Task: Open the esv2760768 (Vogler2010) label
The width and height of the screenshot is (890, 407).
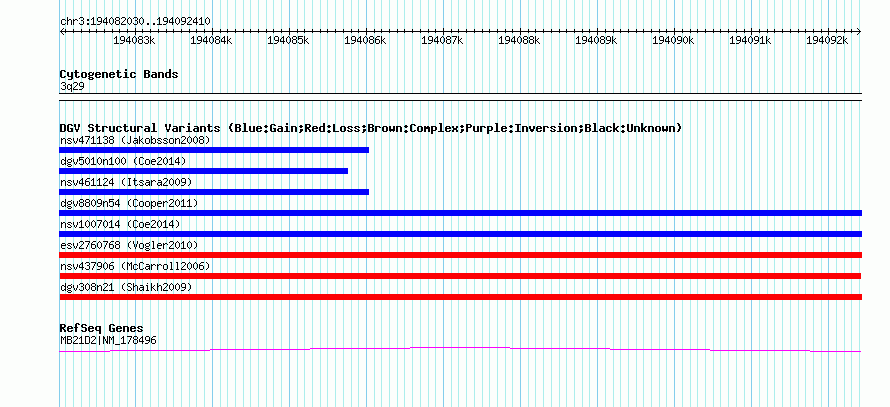Action: [129, 245]
